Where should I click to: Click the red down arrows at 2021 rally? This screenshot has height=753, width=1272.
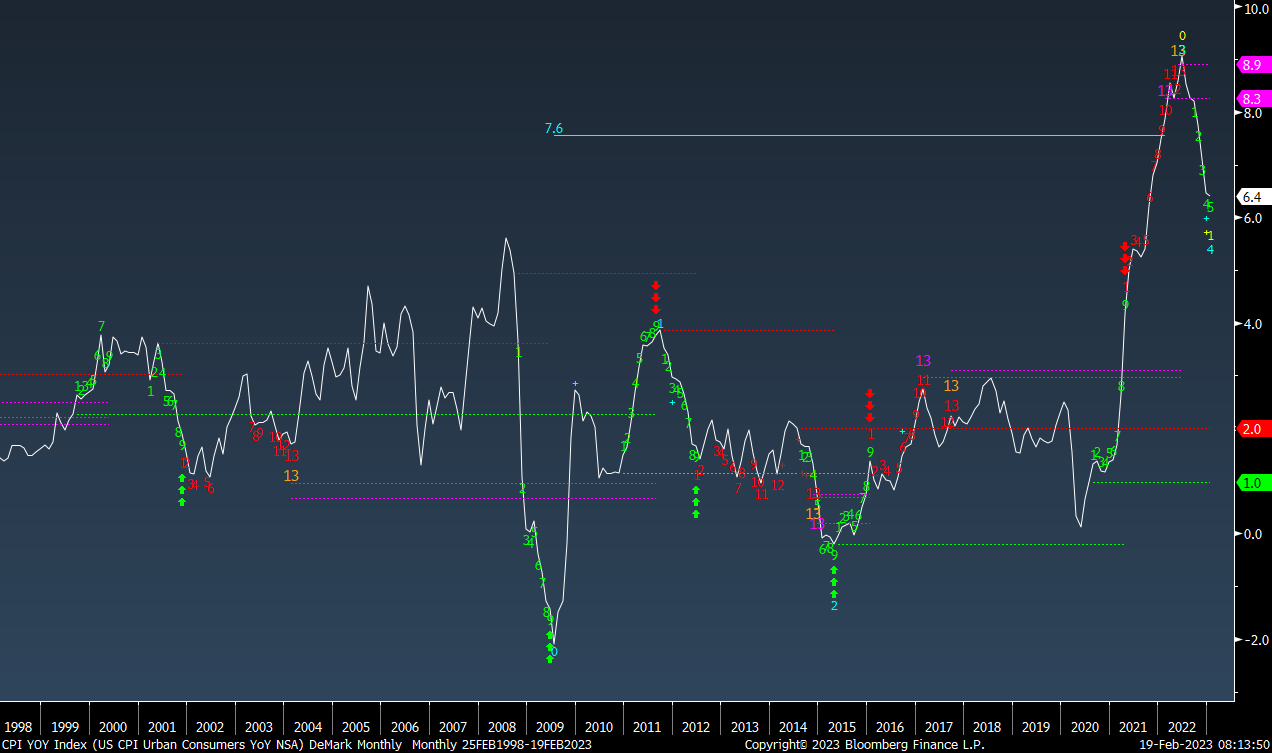[x=1125, y=258]
